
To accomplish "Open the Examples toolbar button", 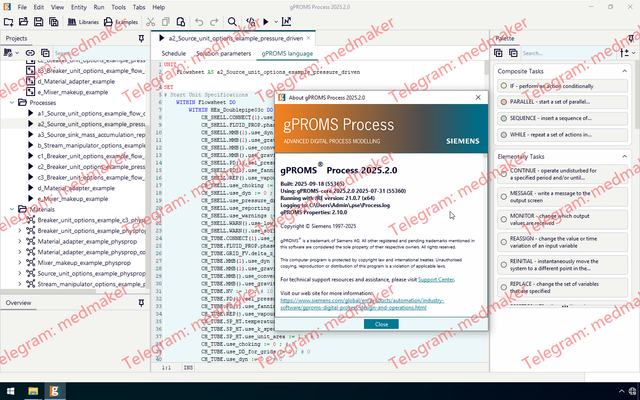I will click(121, 22).
